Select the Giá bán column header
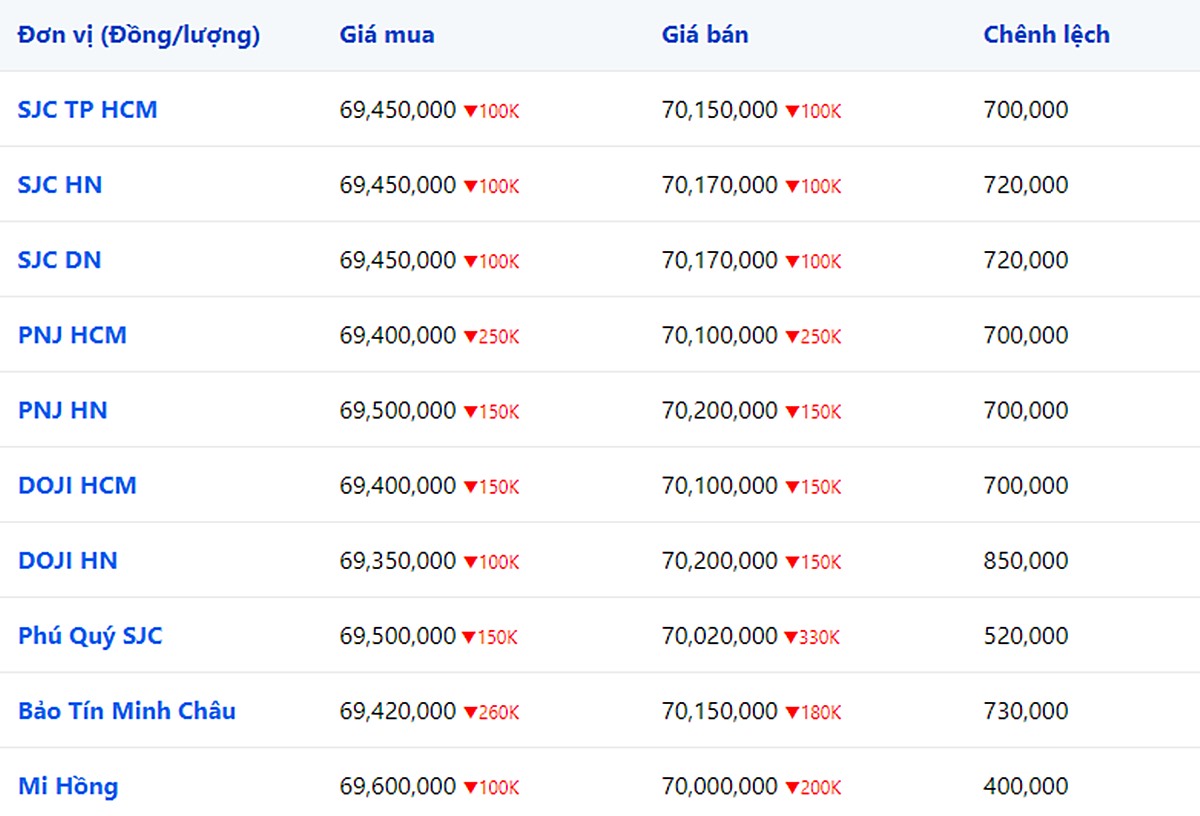Screen dimensions: 1200x816 705,35
